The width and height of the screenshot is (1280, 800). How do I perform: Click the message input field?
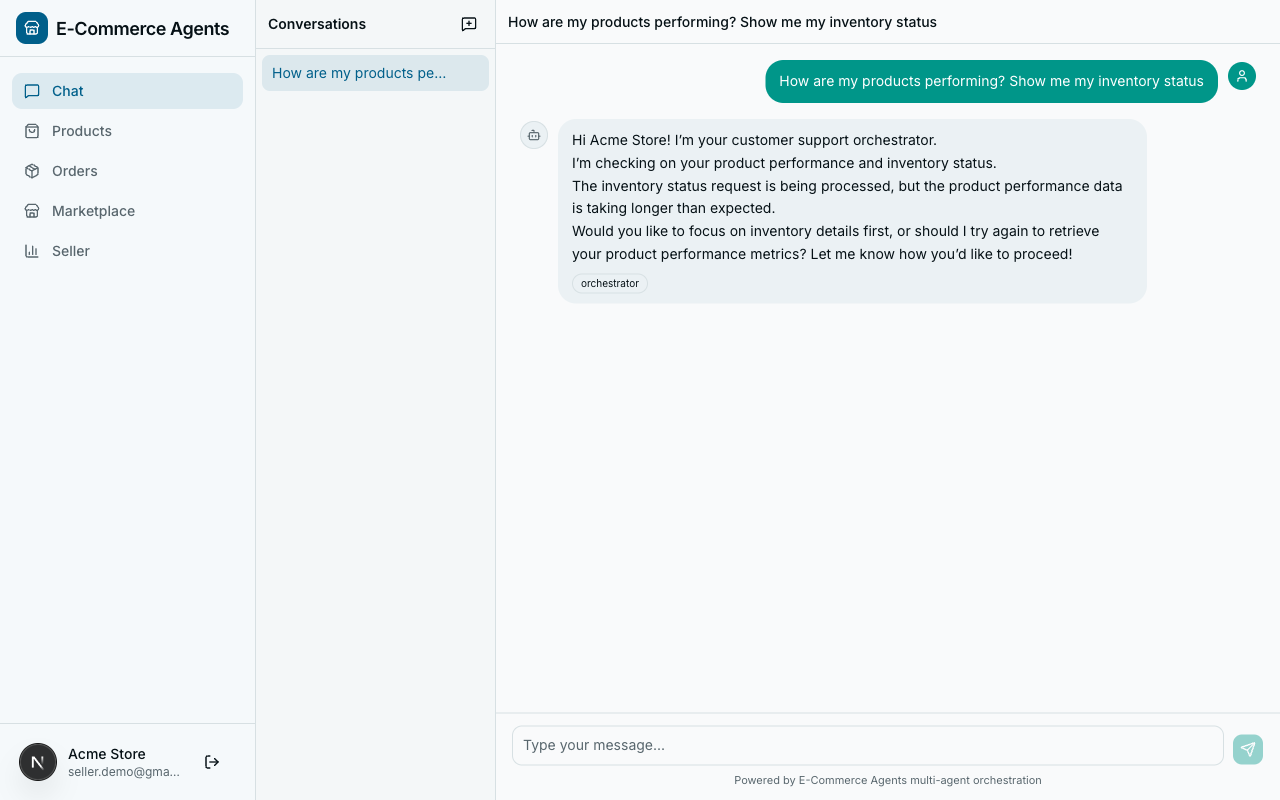tap(867, 745)
